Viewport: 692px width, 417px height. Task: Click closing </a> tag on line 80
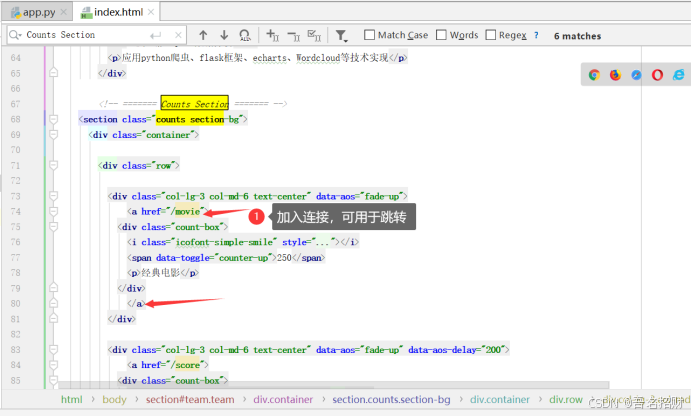tap(136, 303)
